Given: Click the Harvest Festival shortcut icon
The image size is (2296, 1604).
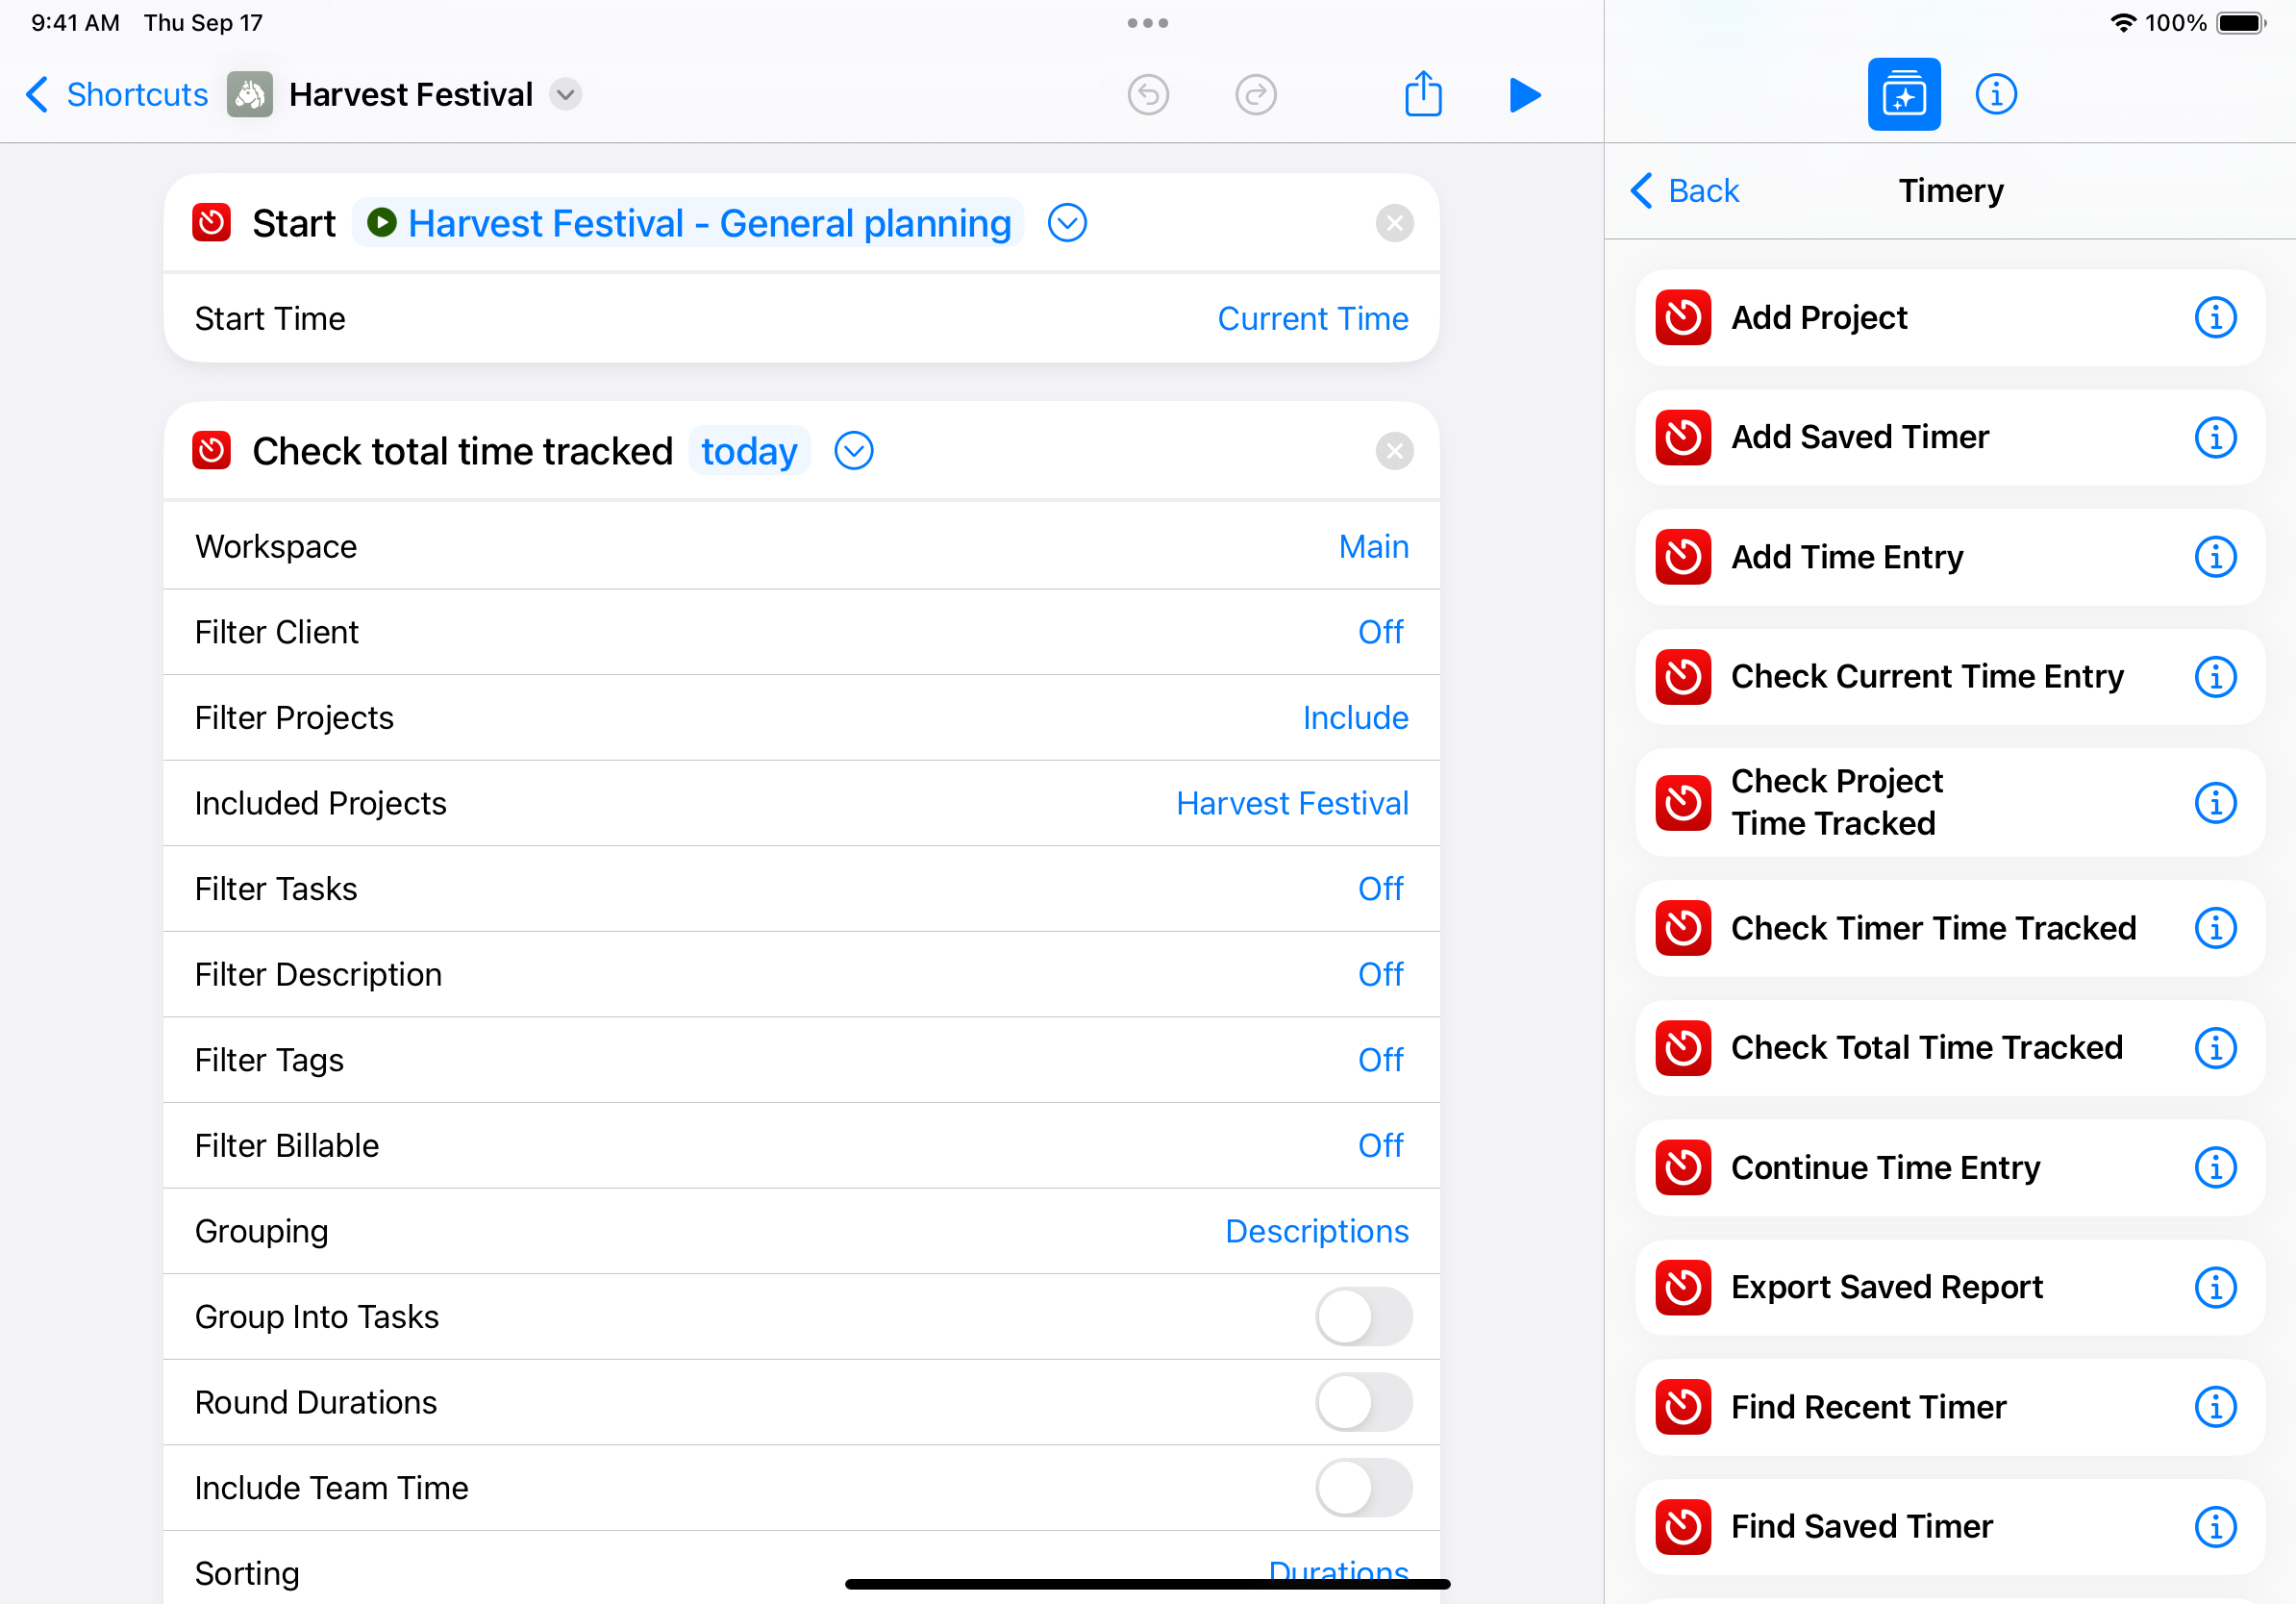Looking at the screenshot, I should [x=250, y=95].
